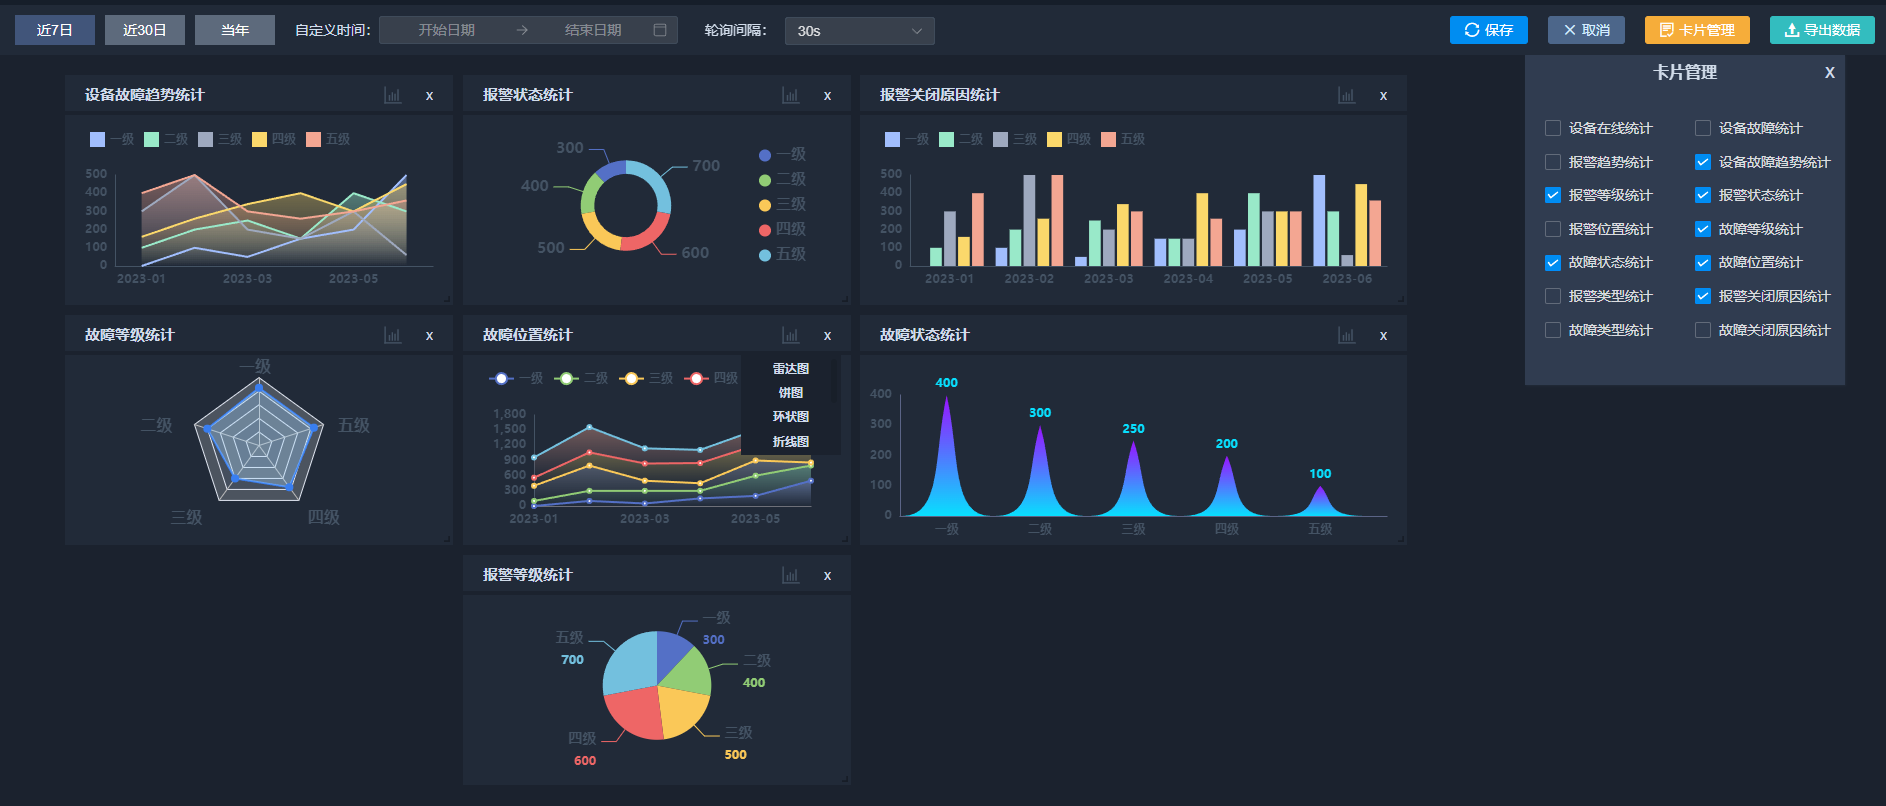Close the 报警状态统计 card
Screen dimensions: 1886x806
pos(828,96)
